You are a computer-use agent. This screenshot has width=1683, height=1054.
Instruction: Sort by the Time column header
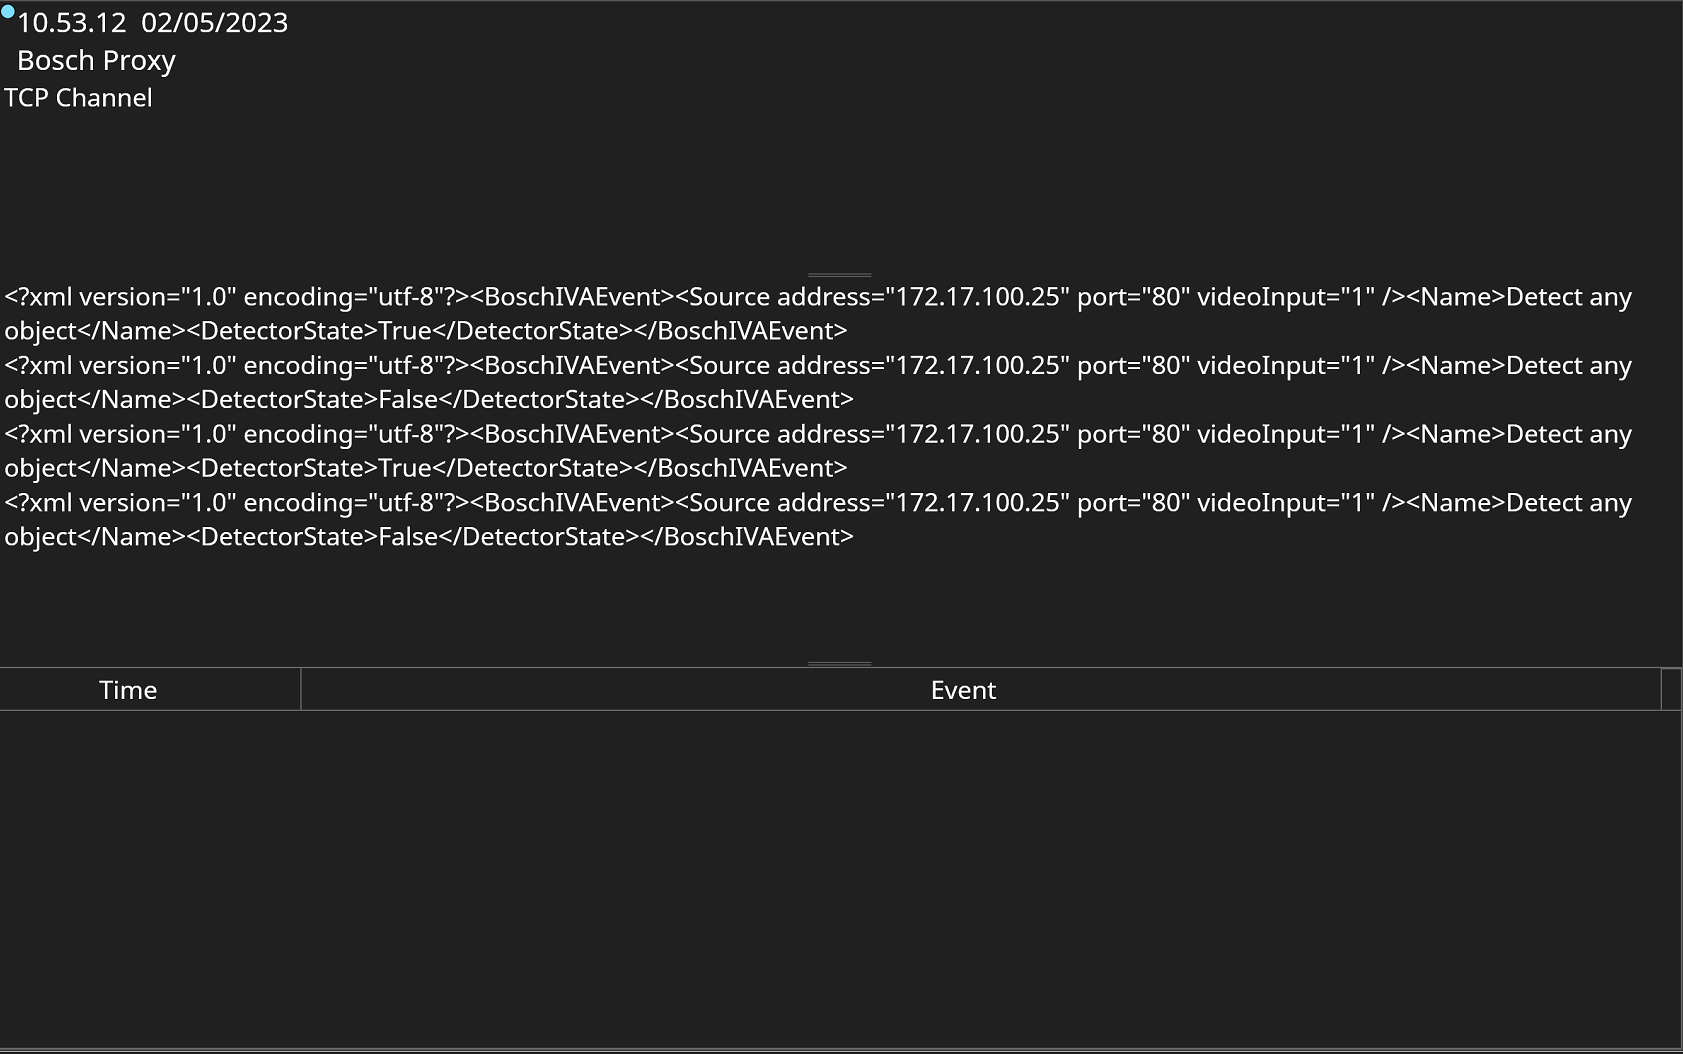coord(128,690)
